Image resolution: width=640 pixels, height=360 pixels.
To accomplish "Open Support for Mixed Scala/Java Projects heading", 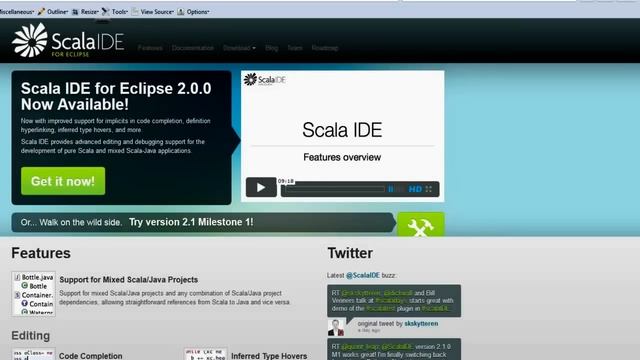I will 129,280.
